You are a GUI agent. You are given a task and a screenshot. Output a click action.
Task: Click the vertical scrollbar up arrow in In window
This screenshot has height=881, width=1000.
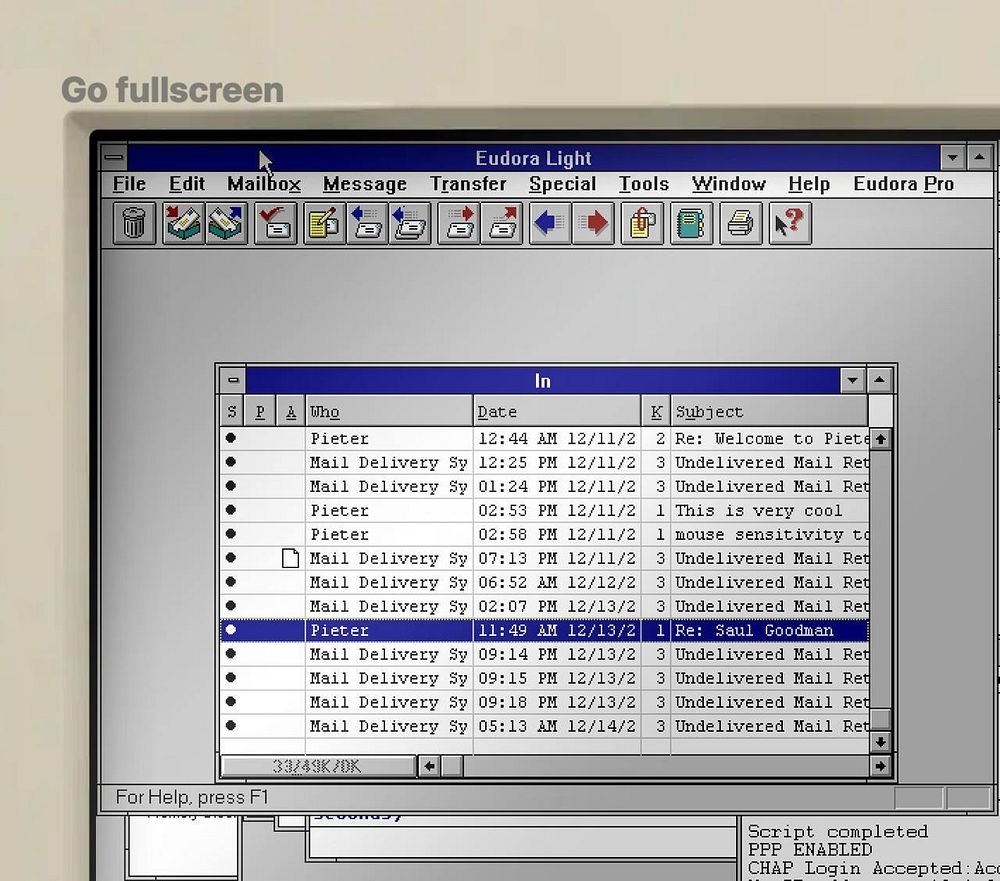pyautogui.click(x=881, y=439)
